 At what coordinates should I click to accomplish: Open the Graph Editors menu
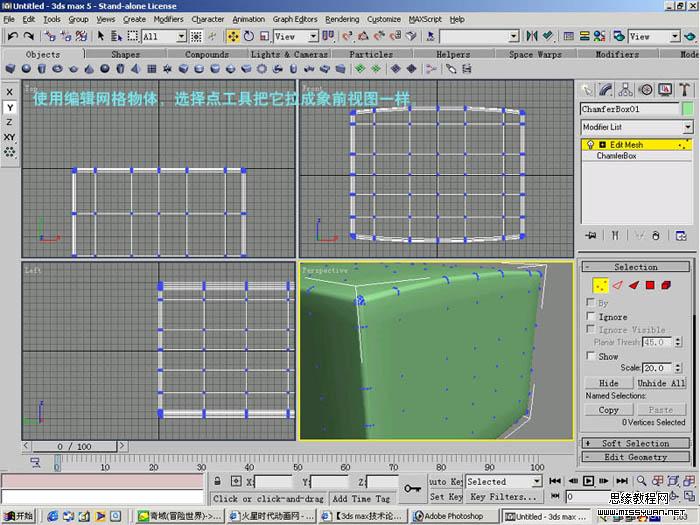point(295,19)
